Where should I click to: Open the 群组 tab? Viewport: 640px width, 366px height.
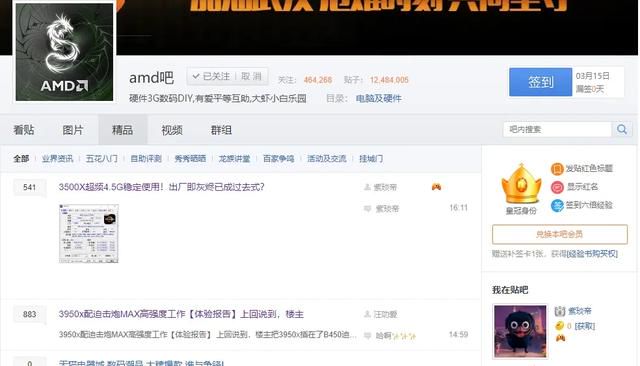[221, 130]
